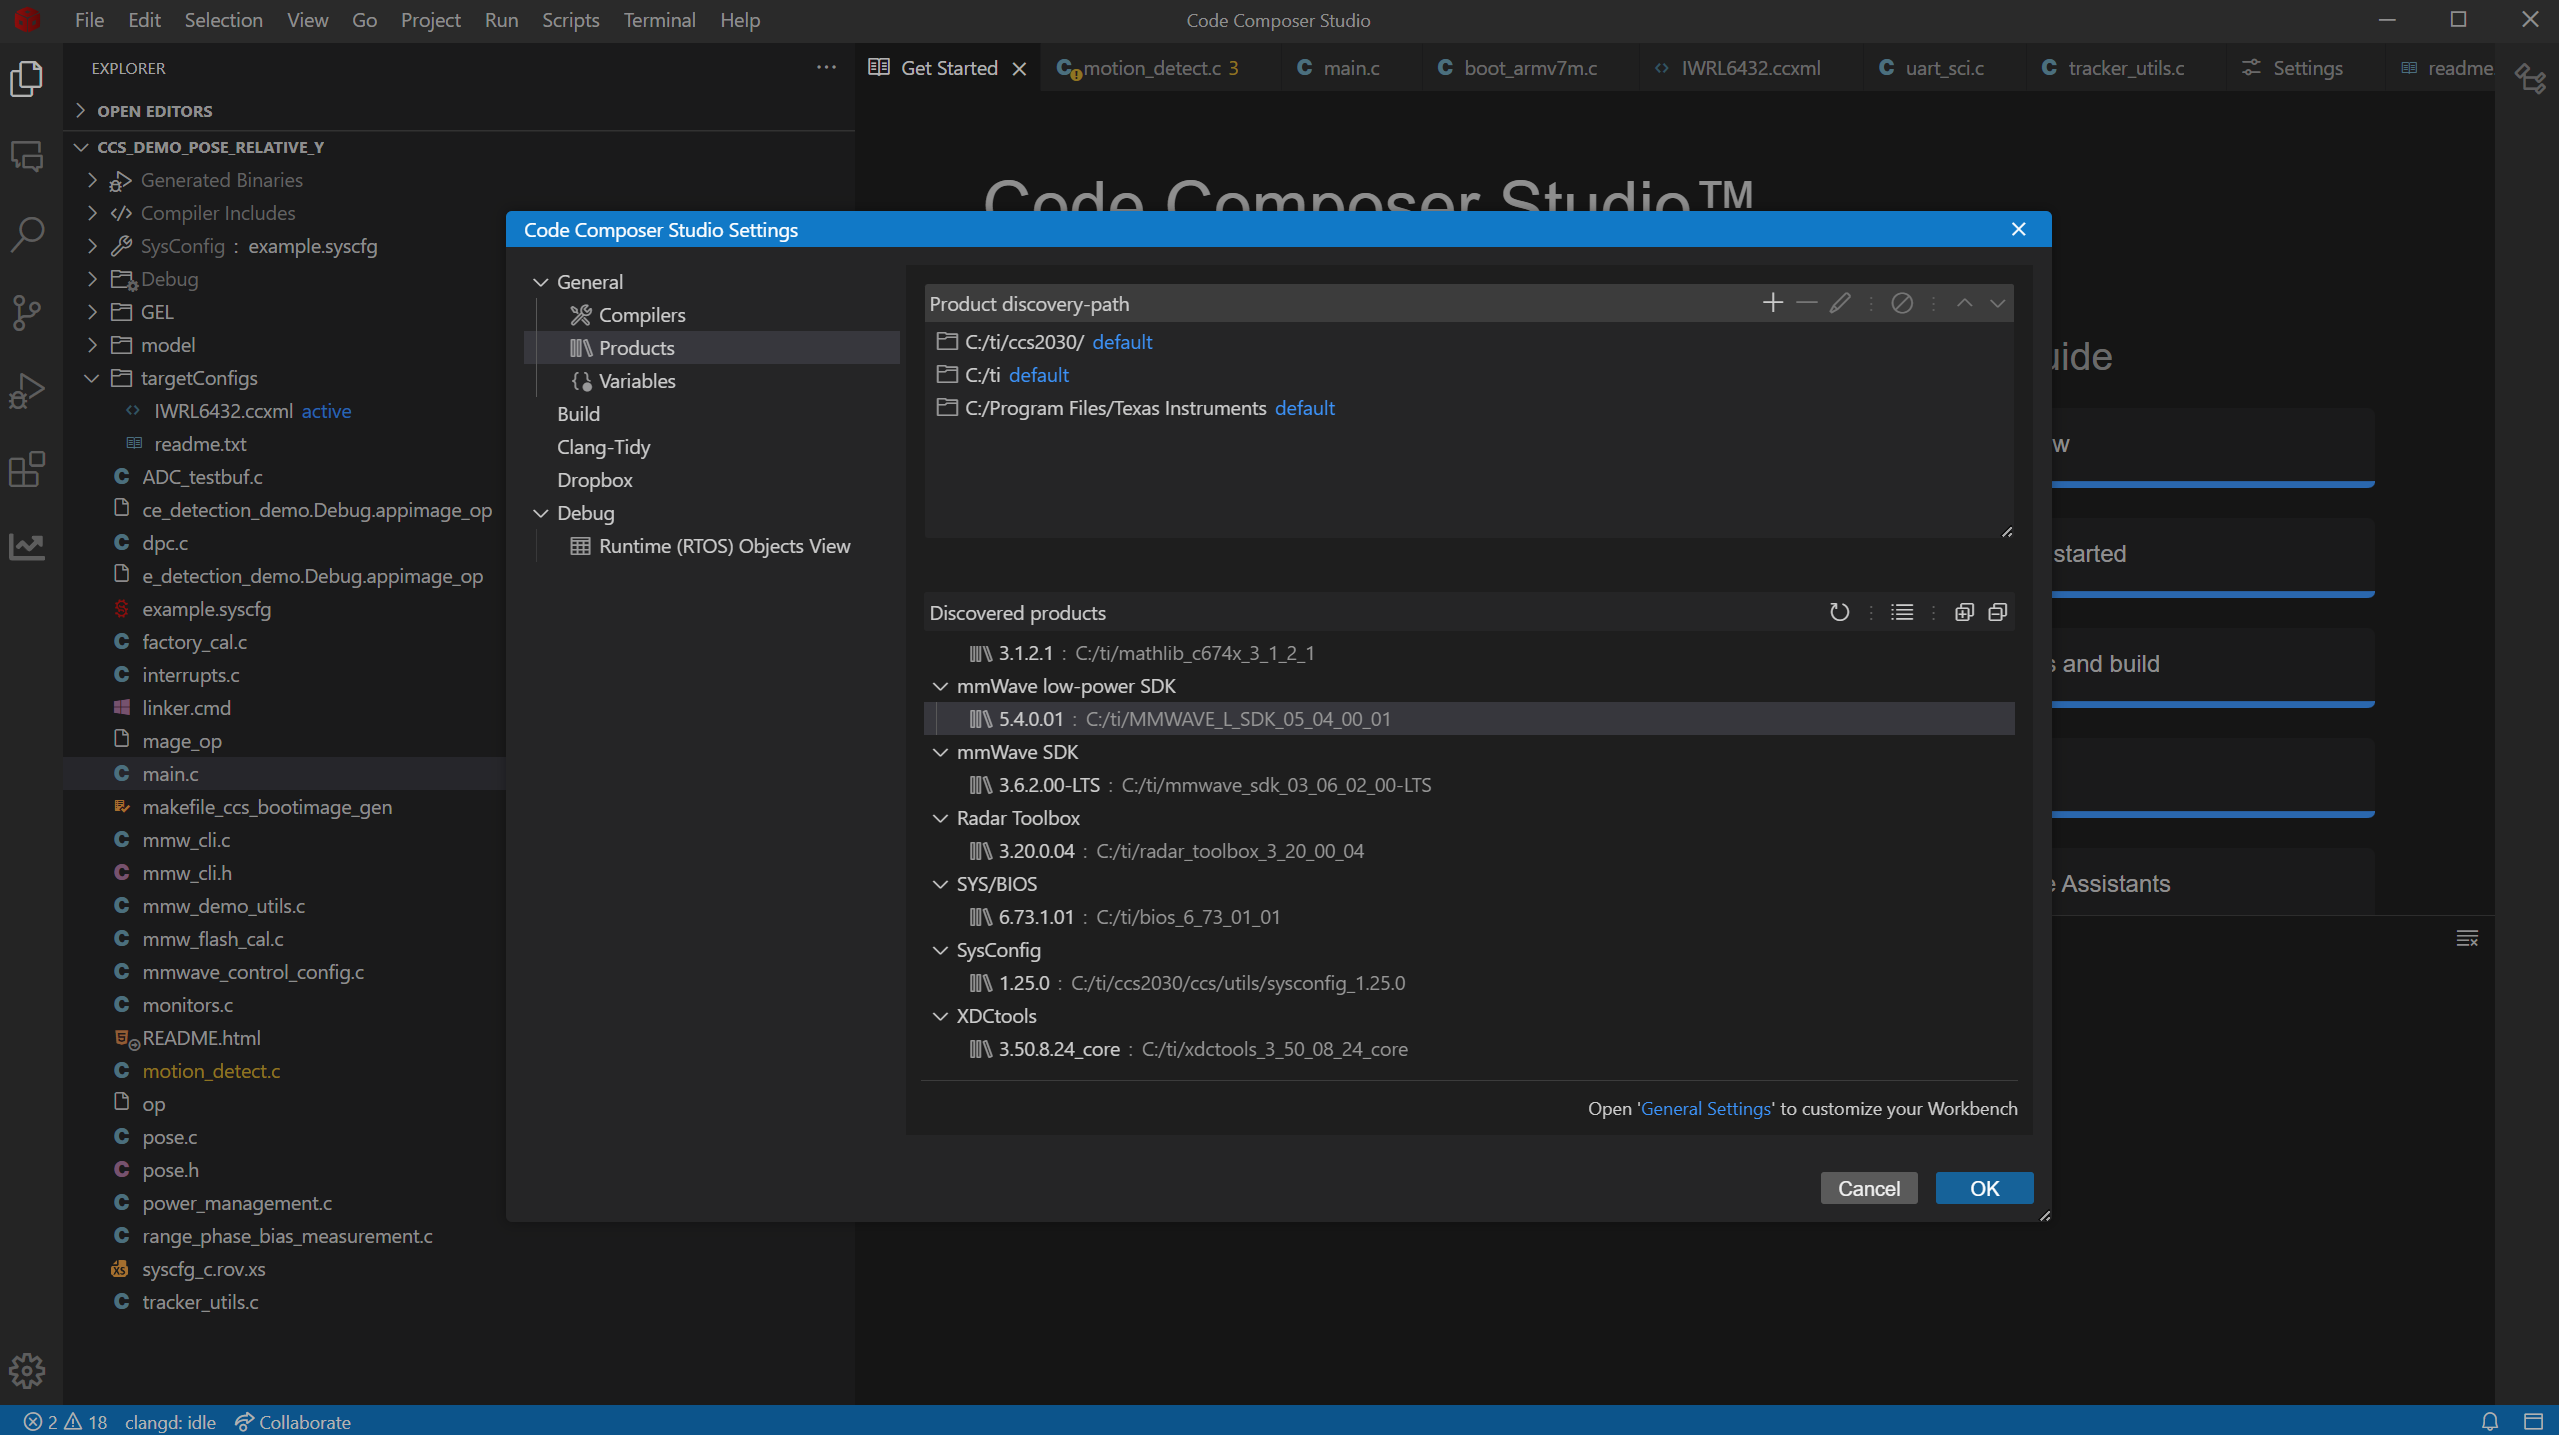Click OK button in settings dialog

click(1984, 1188)
